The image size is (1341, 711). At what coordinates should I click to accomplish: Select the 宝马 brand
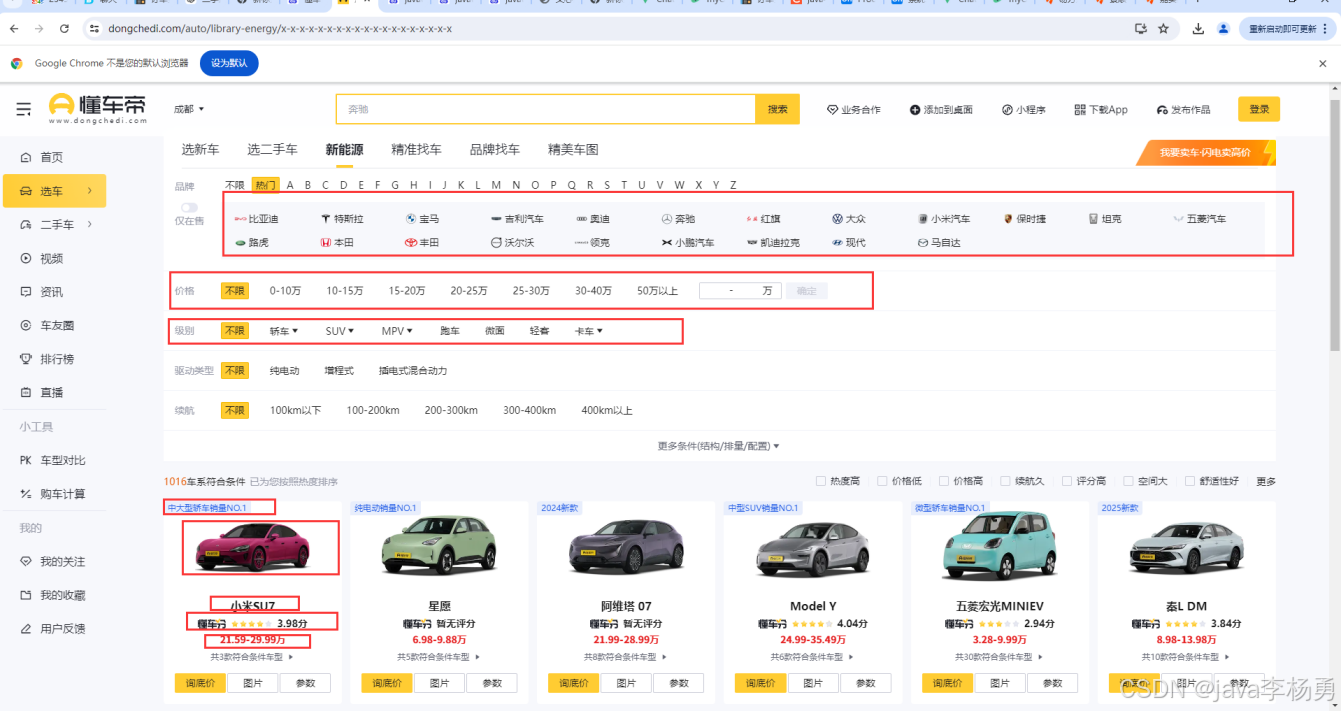[x=422, y=219]
